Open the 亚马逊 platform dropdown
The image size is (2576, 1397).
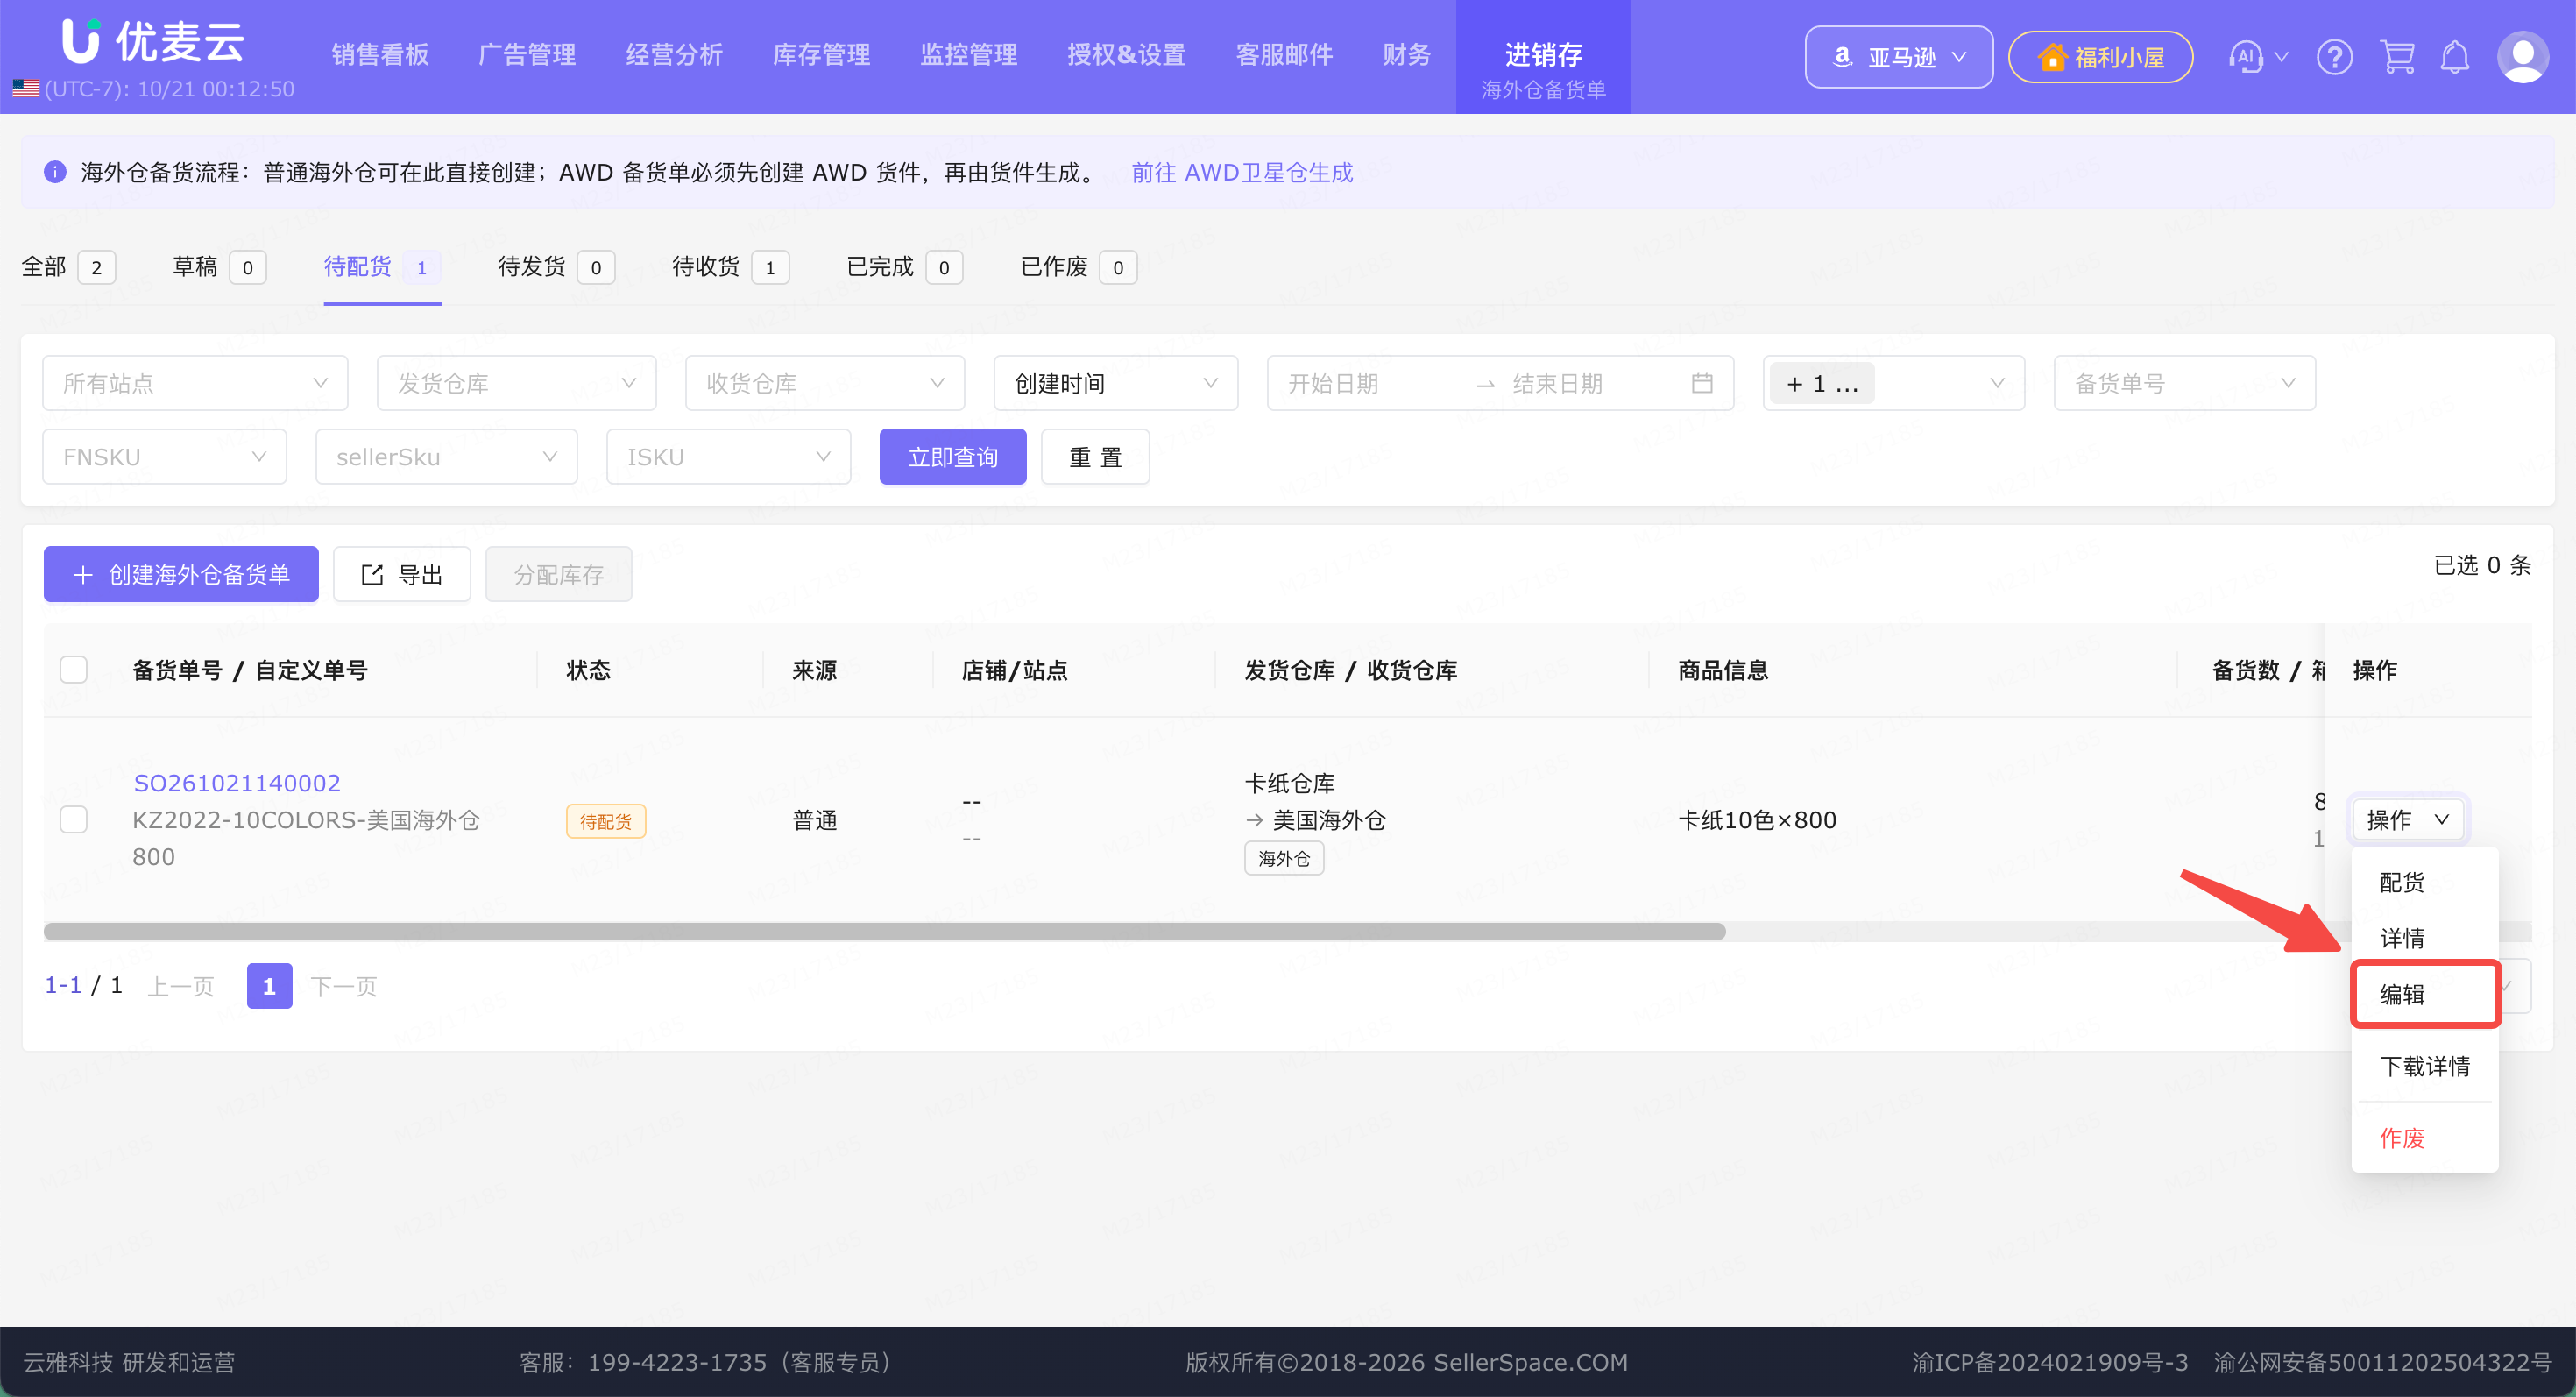[1898, 57]
